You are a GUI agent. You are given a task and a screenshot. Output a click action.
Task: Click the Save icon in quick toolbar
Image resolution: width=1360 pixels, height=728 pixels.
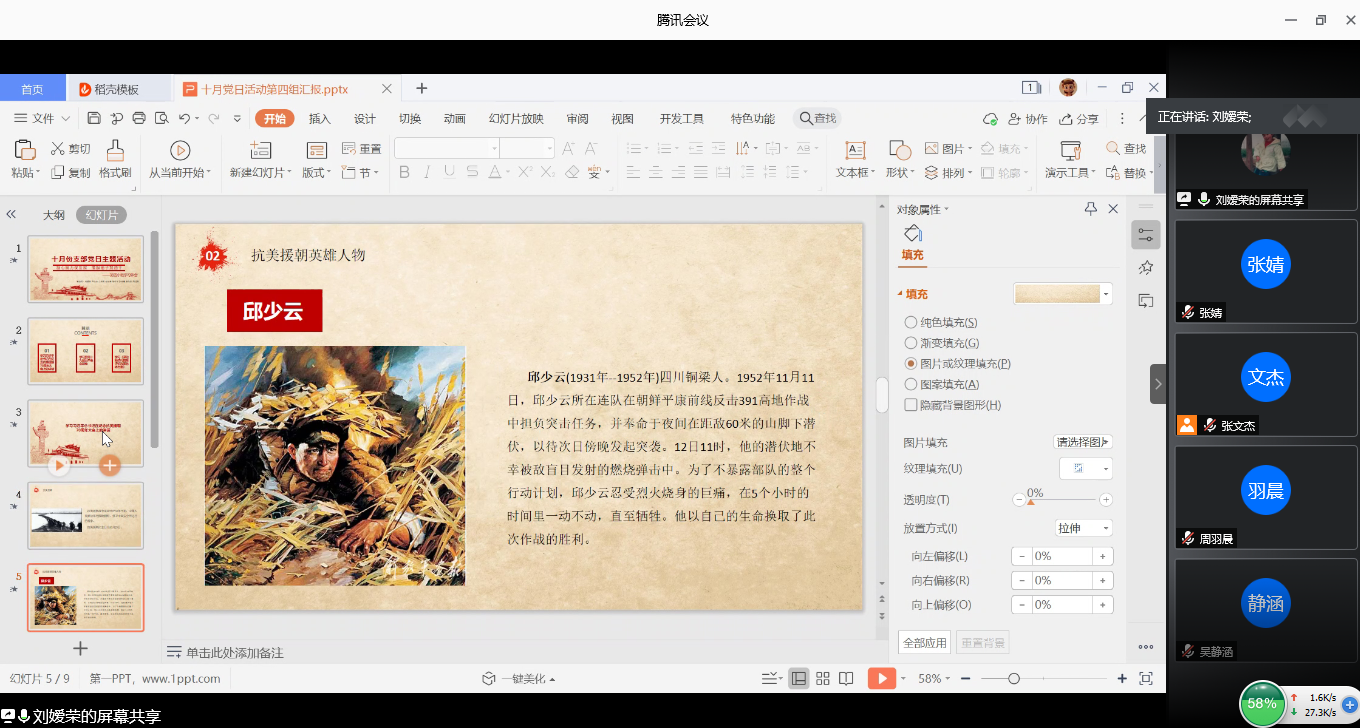[x=94, y=119]
